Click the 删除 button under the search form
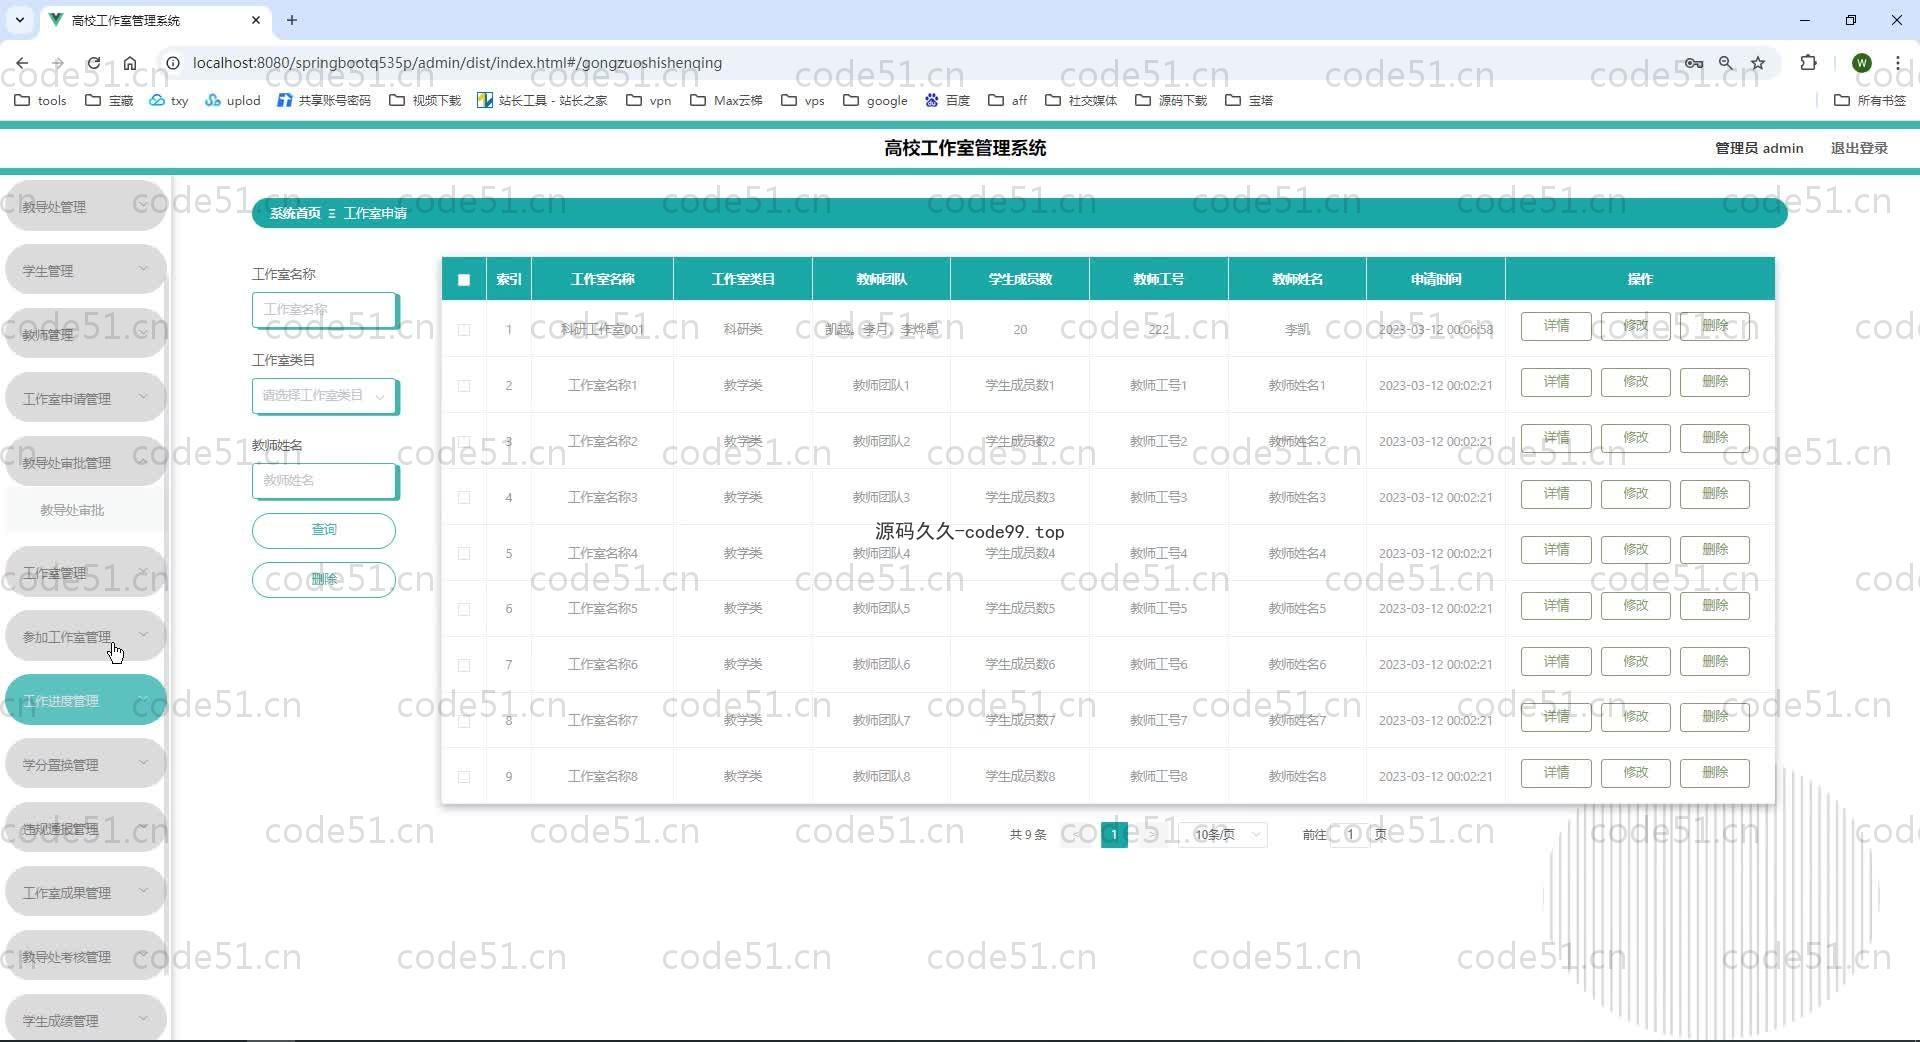The image size is (1920, 1042). 324,579
